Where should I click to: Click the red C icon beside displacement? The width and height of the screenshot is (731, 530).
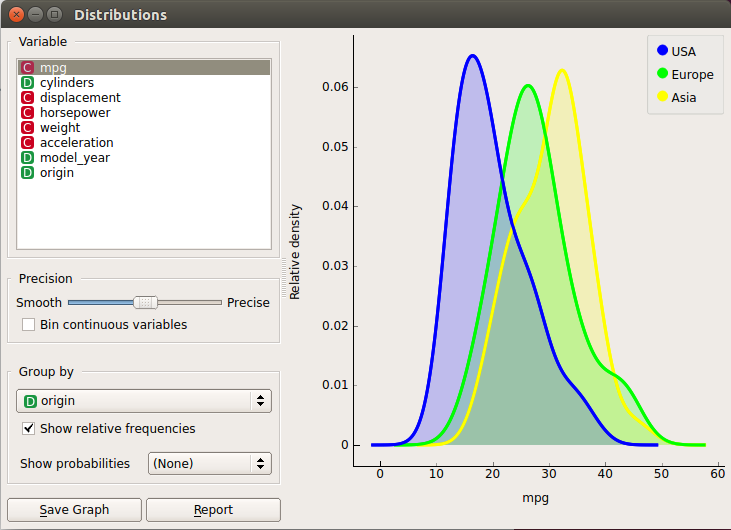pos(28,98)
